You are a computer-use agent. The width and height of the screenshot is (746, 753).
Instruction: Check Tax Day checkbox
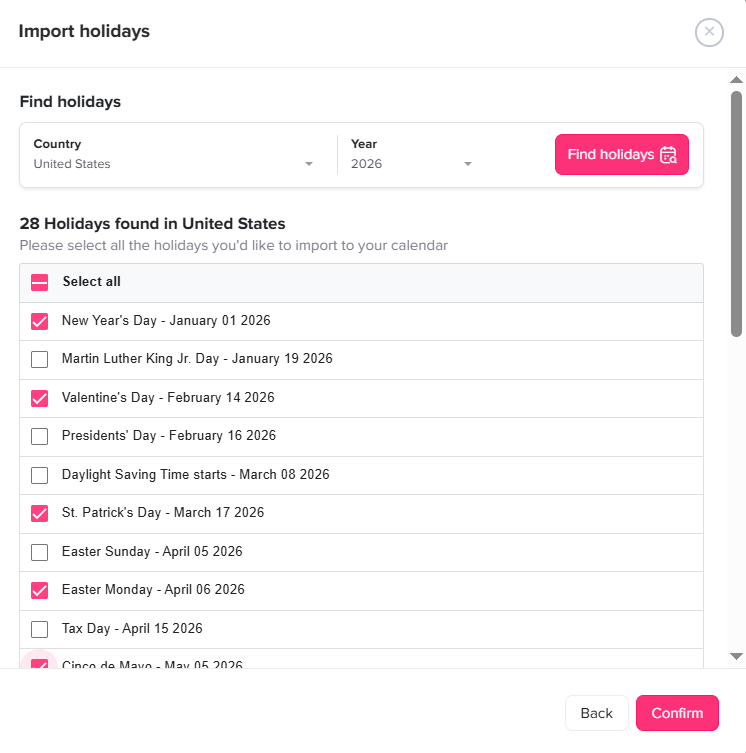40,629
